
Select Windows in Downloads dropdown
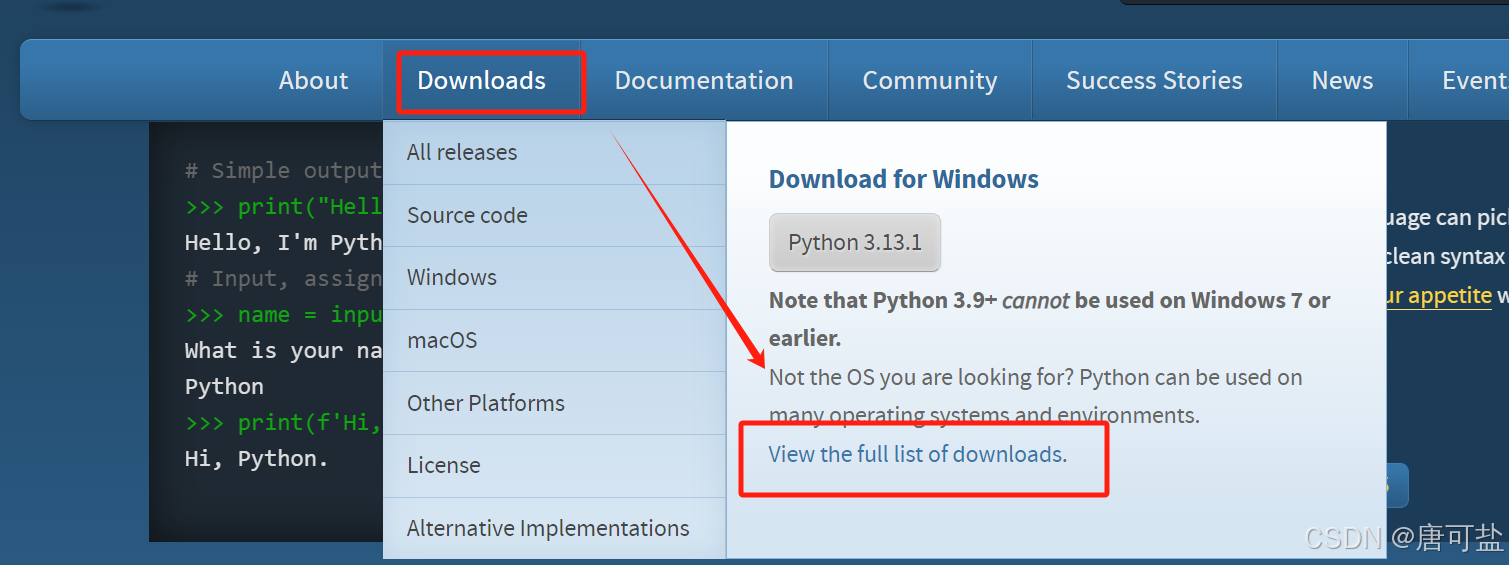click(554, 278)
